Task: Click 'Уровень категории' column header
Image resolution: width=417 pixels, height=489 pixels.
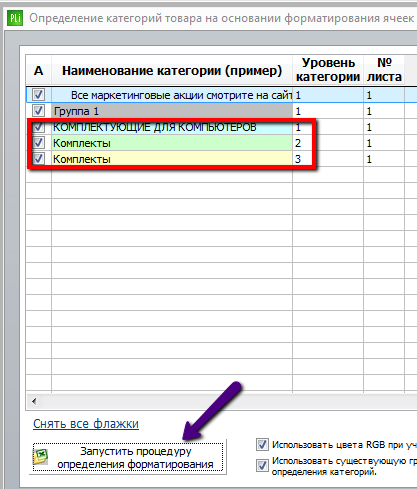Action: tap(328, 70)
